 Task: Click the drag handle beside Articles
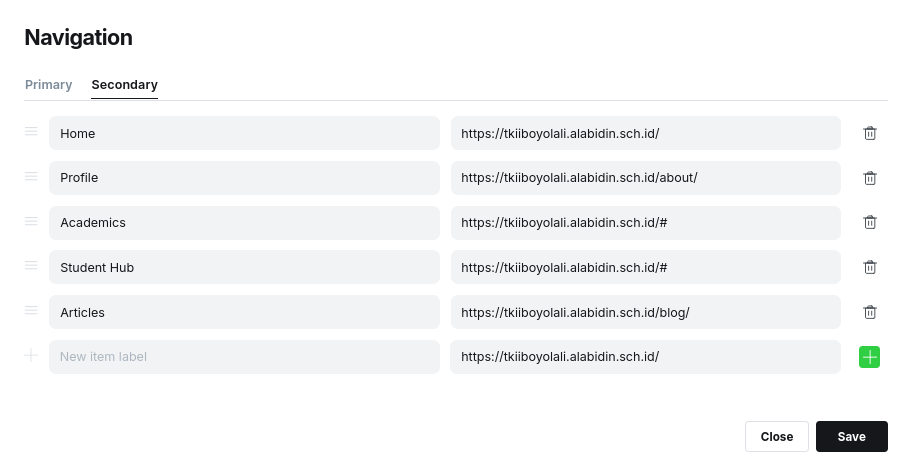click(31, 311)
